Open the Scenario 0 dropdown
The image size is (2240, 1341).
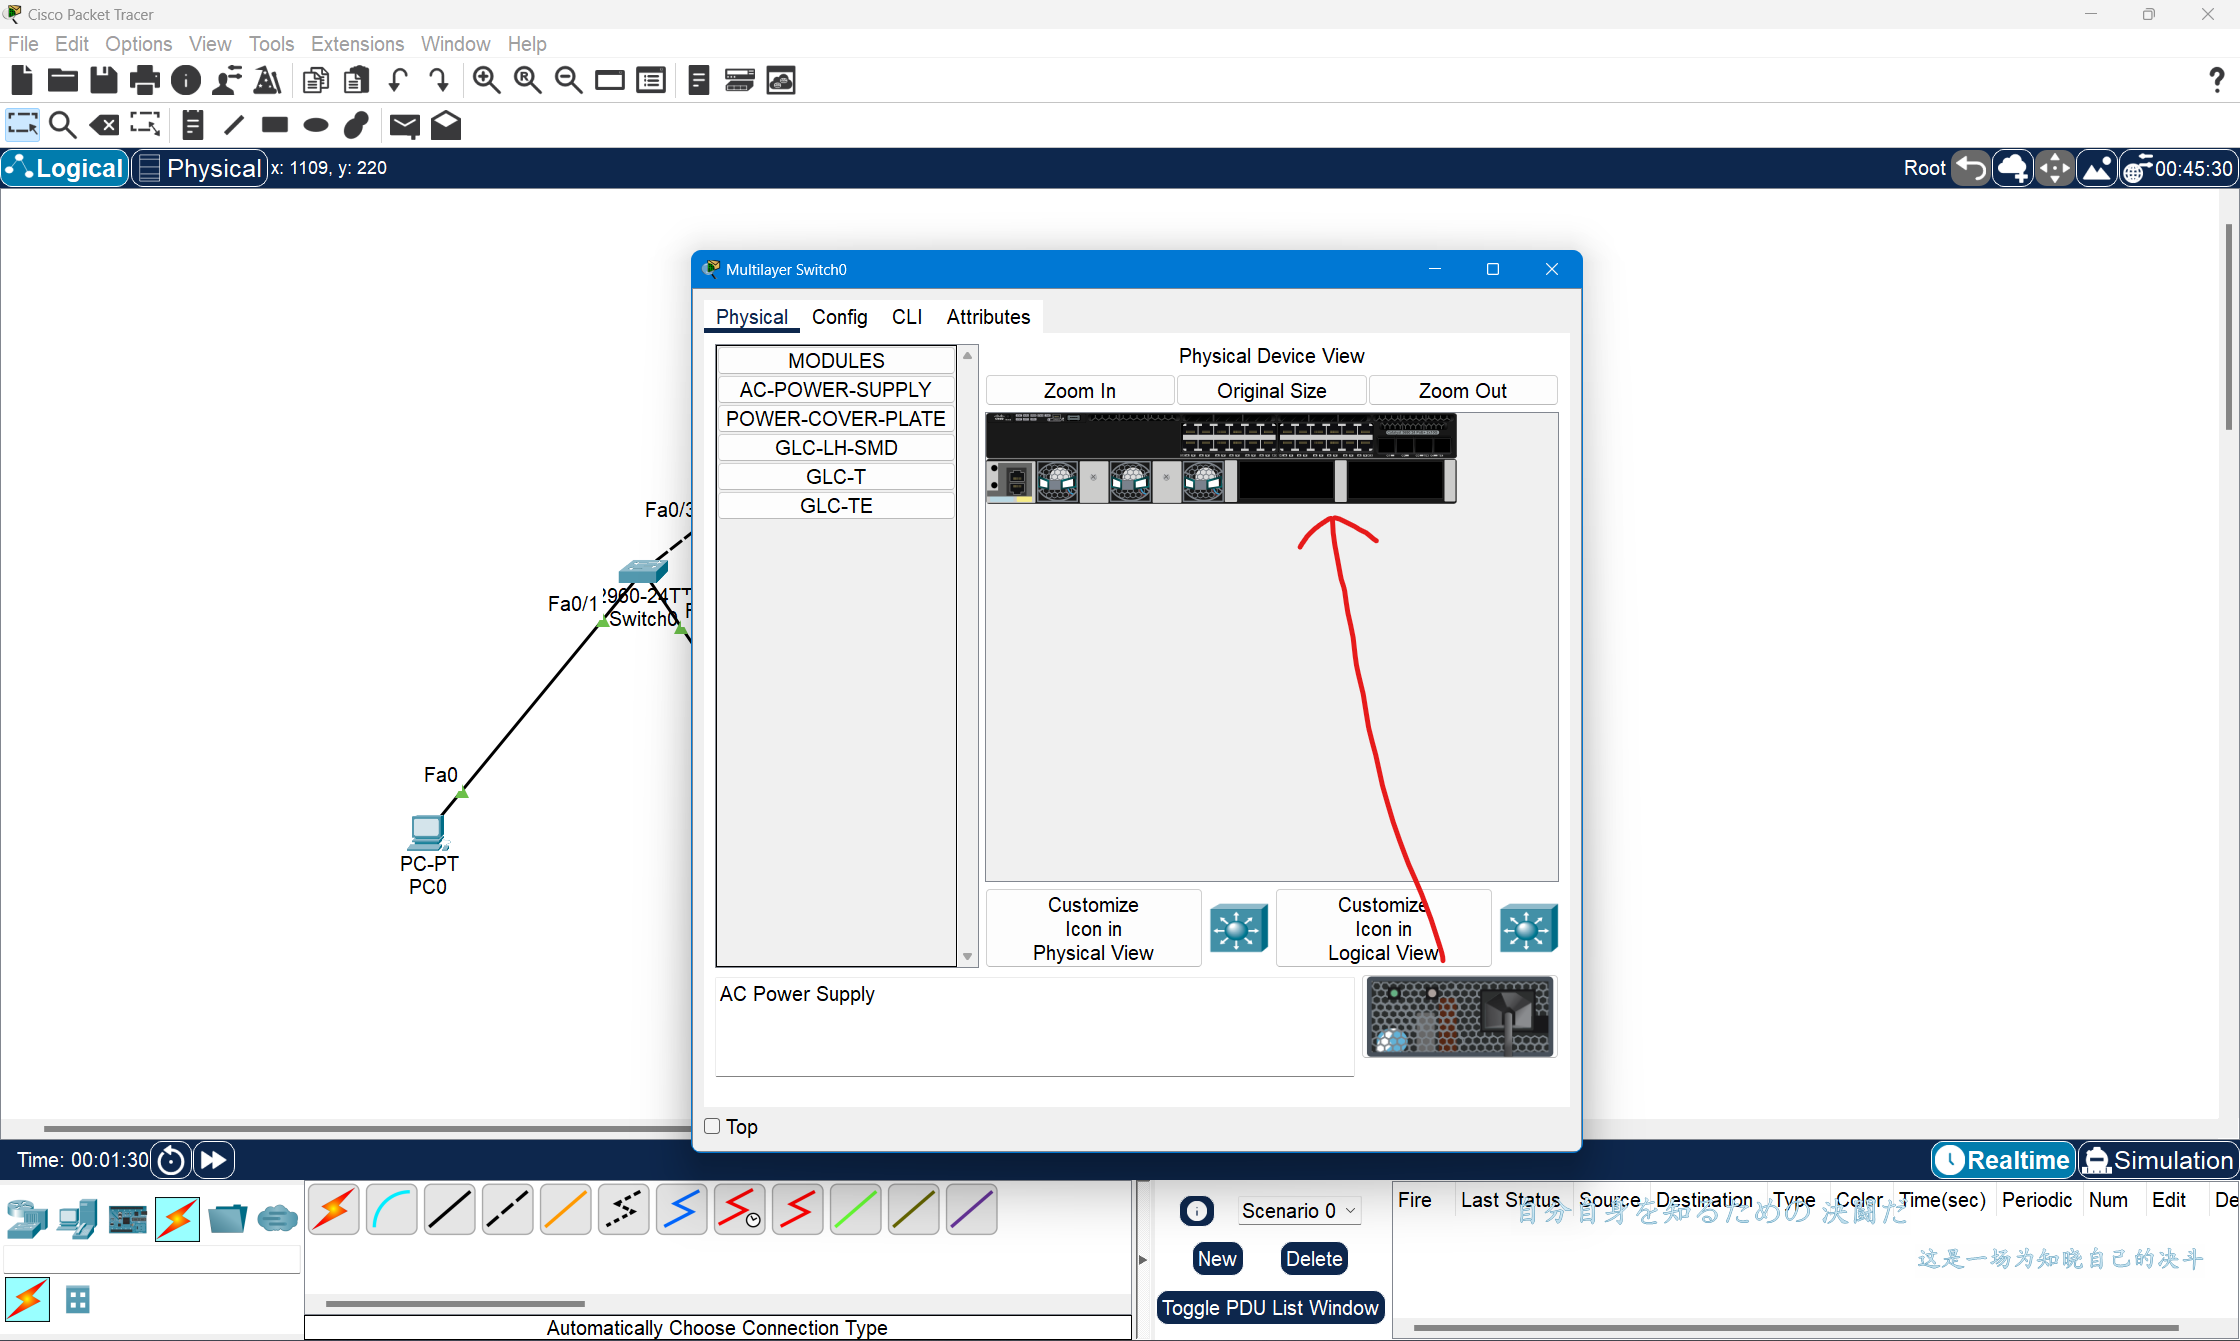[1300, 1211]
